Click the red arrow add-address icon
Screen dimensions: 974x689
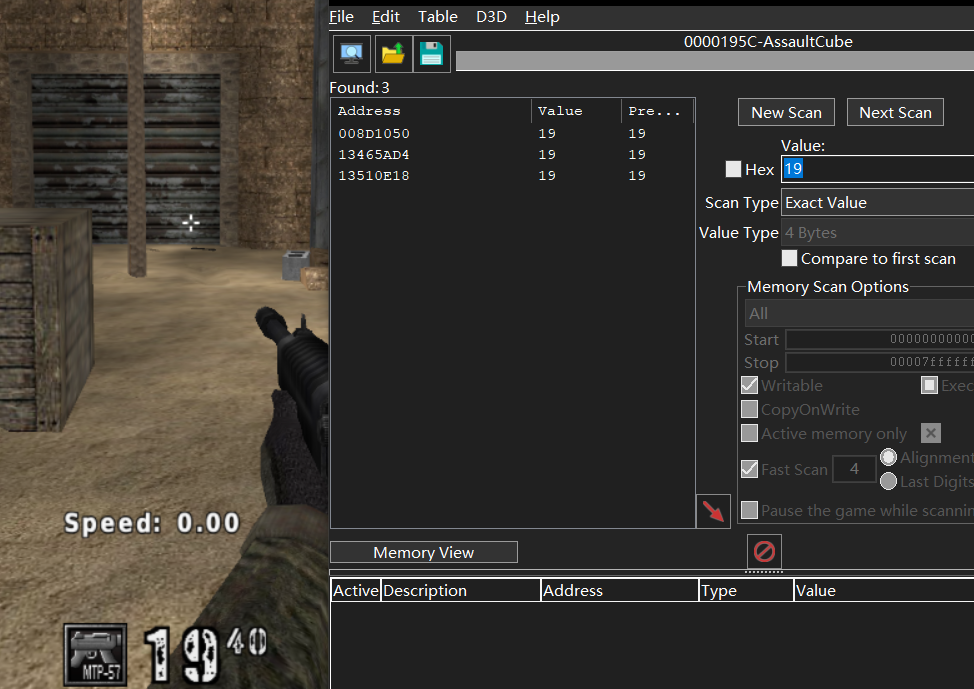713,511
